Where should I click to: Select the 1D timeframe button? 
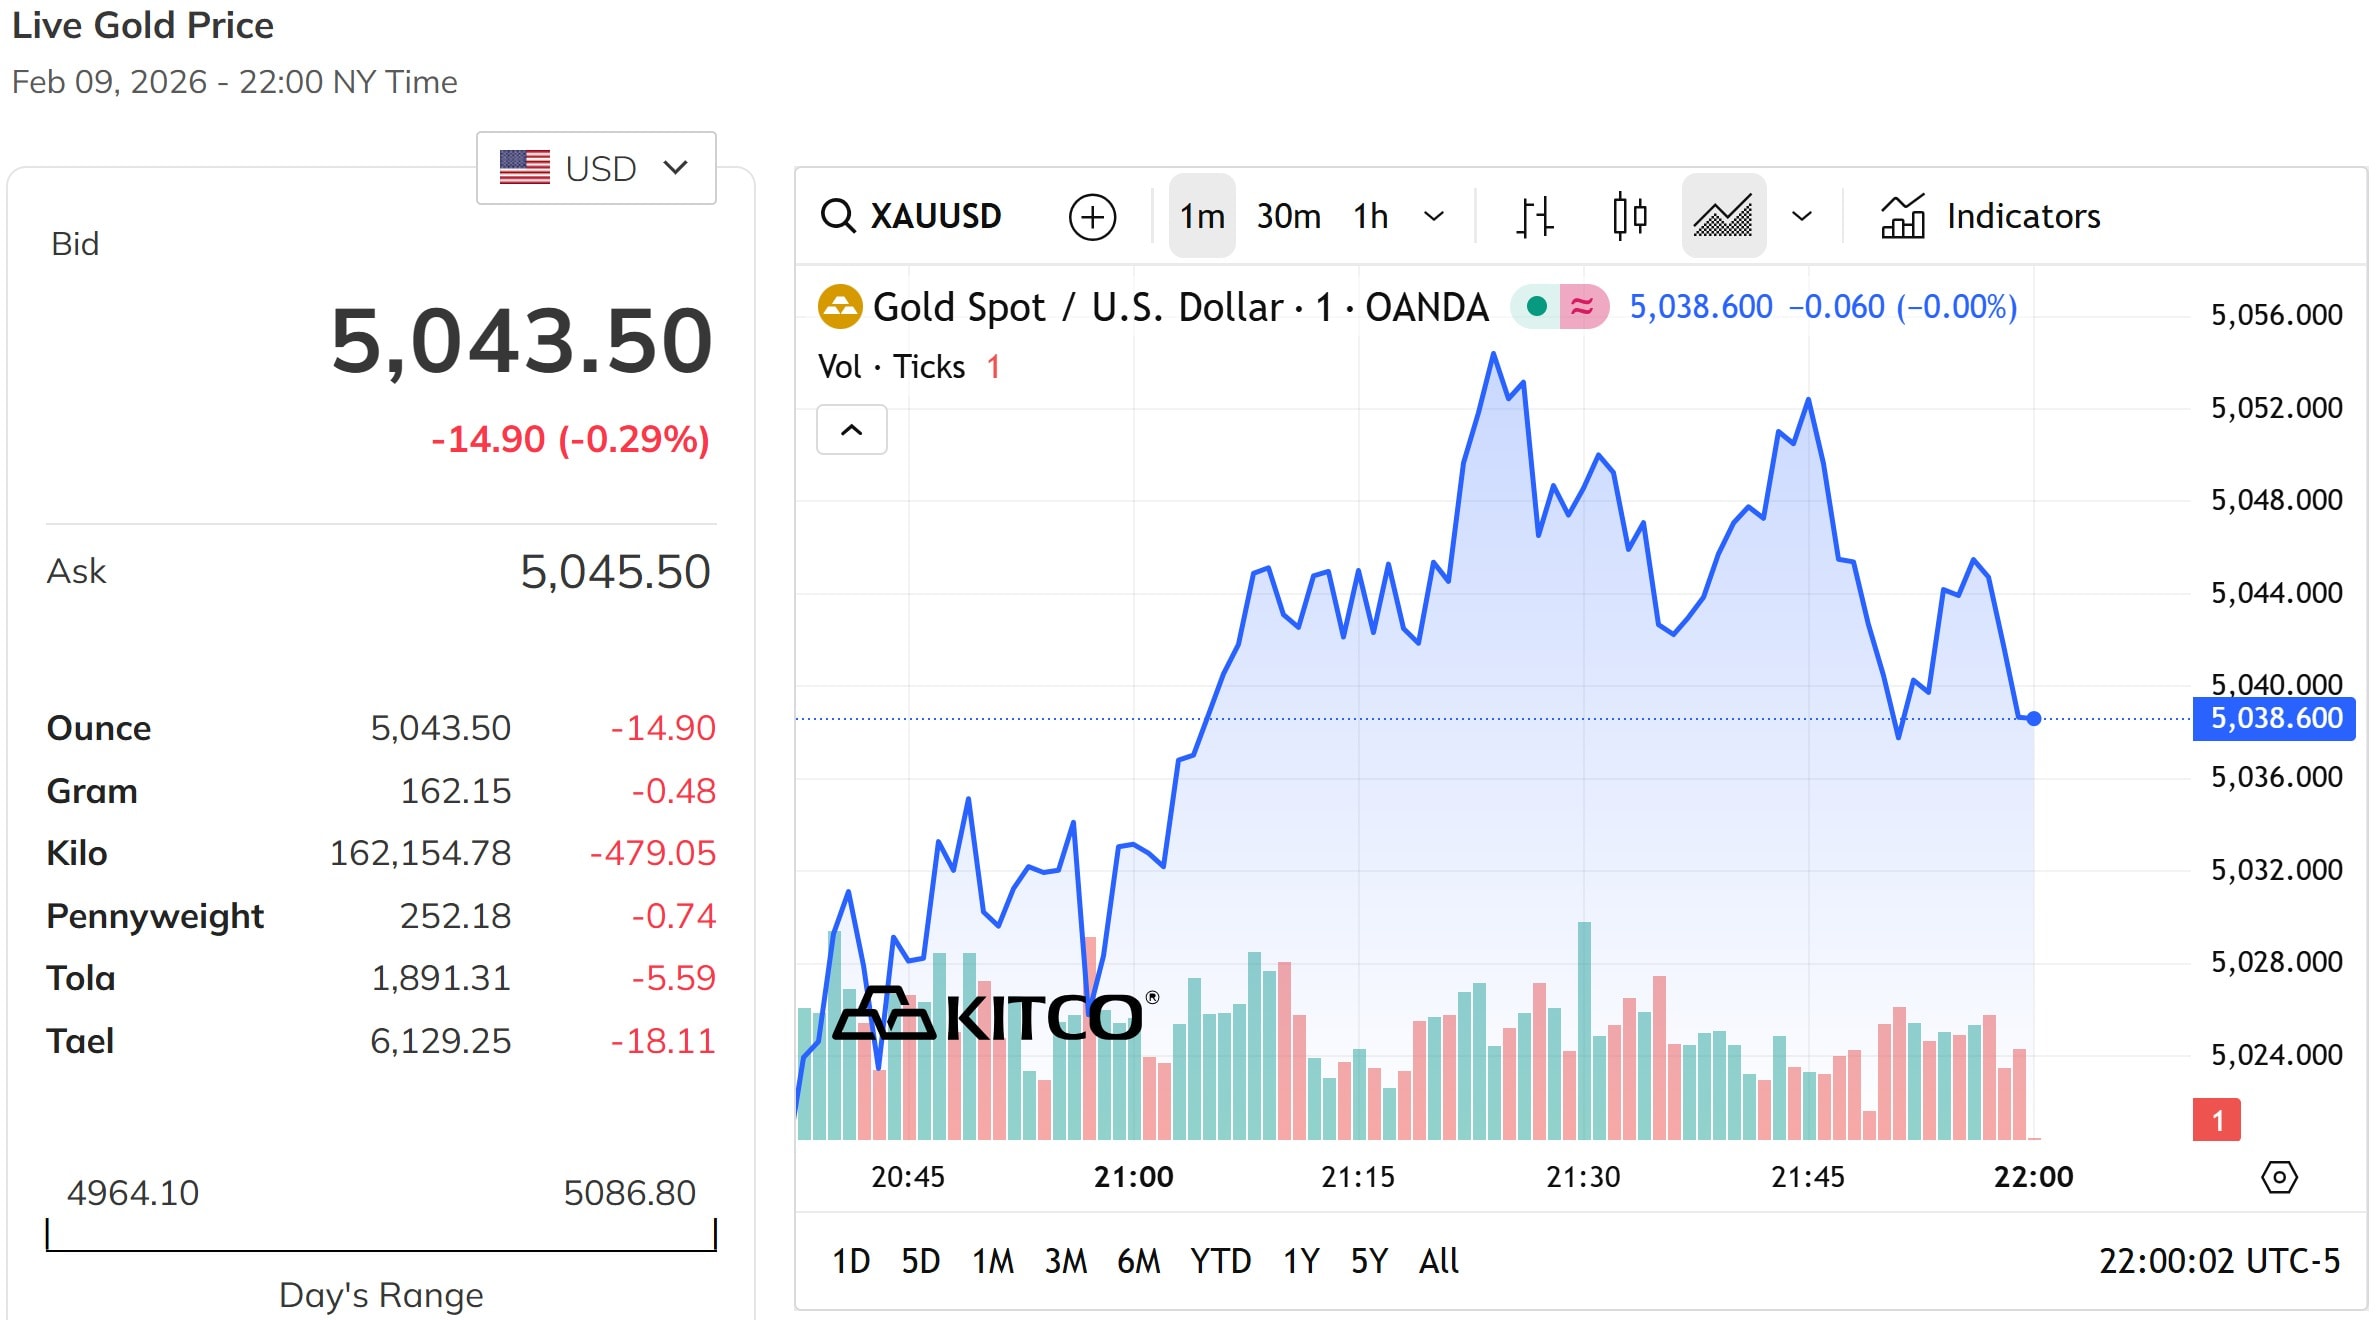(x=851, y=1262)
